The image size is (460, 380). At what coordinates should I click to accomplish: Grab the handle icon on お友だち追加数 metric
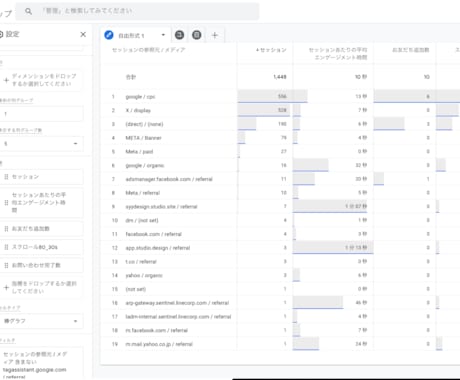6,229
